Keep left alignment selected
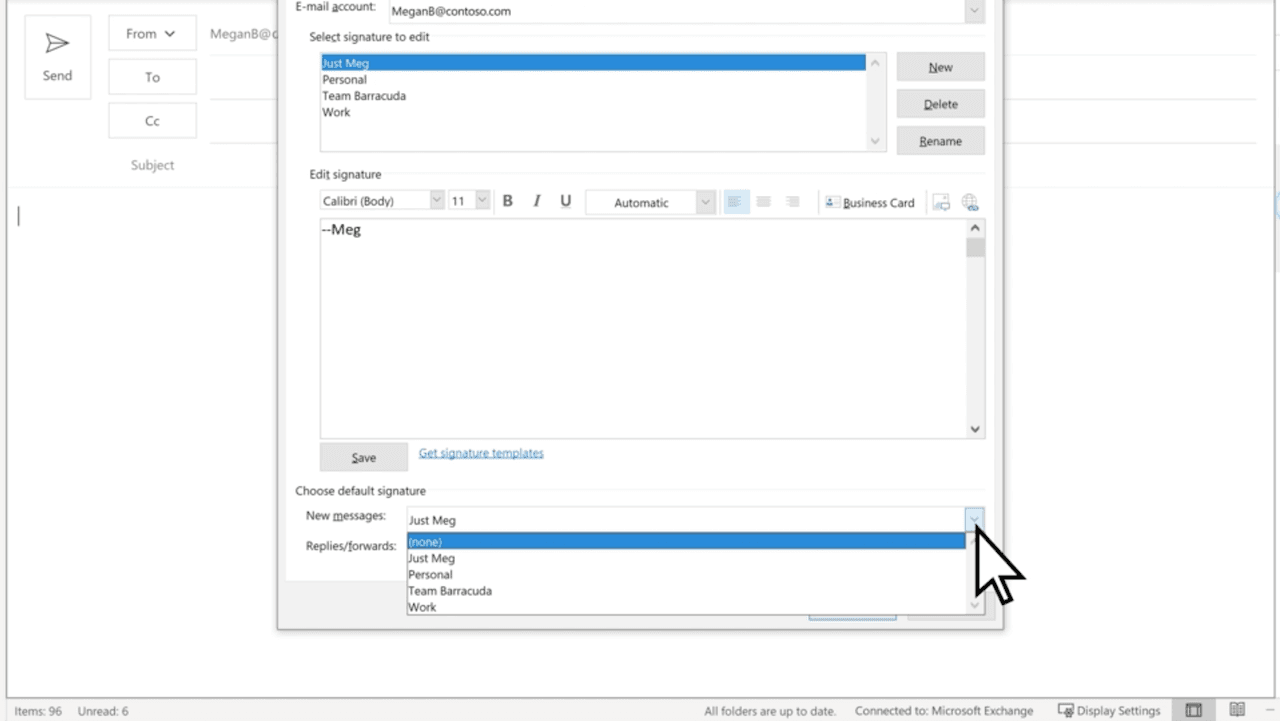The image size is (1280, 721). (x=735, y=201)
